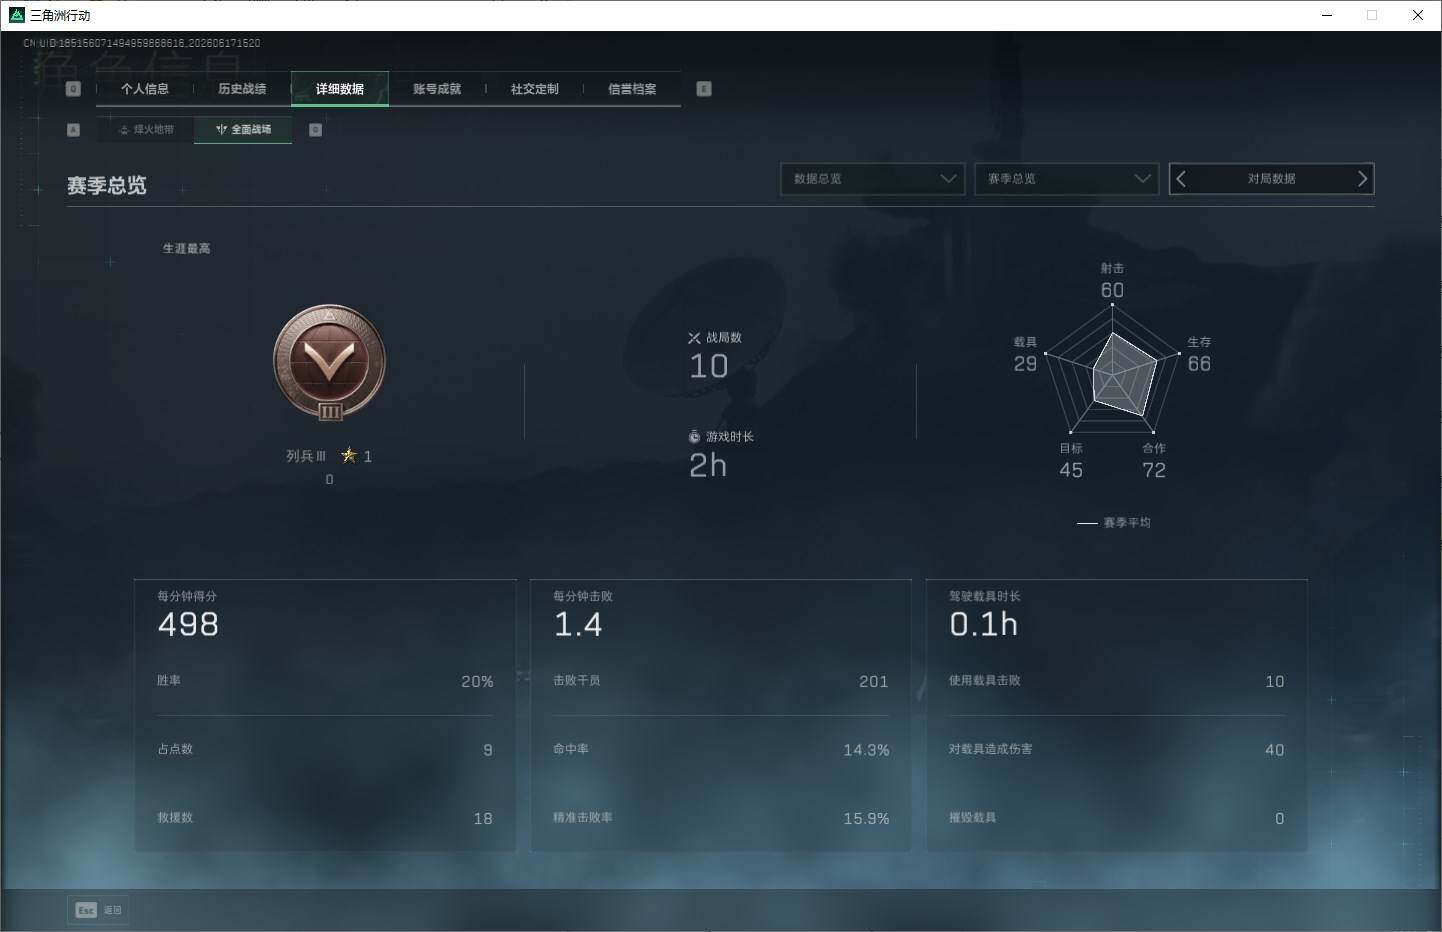Click the 游戏时长 value 2h
1442x932 pixels.
[x=708, y=465]
